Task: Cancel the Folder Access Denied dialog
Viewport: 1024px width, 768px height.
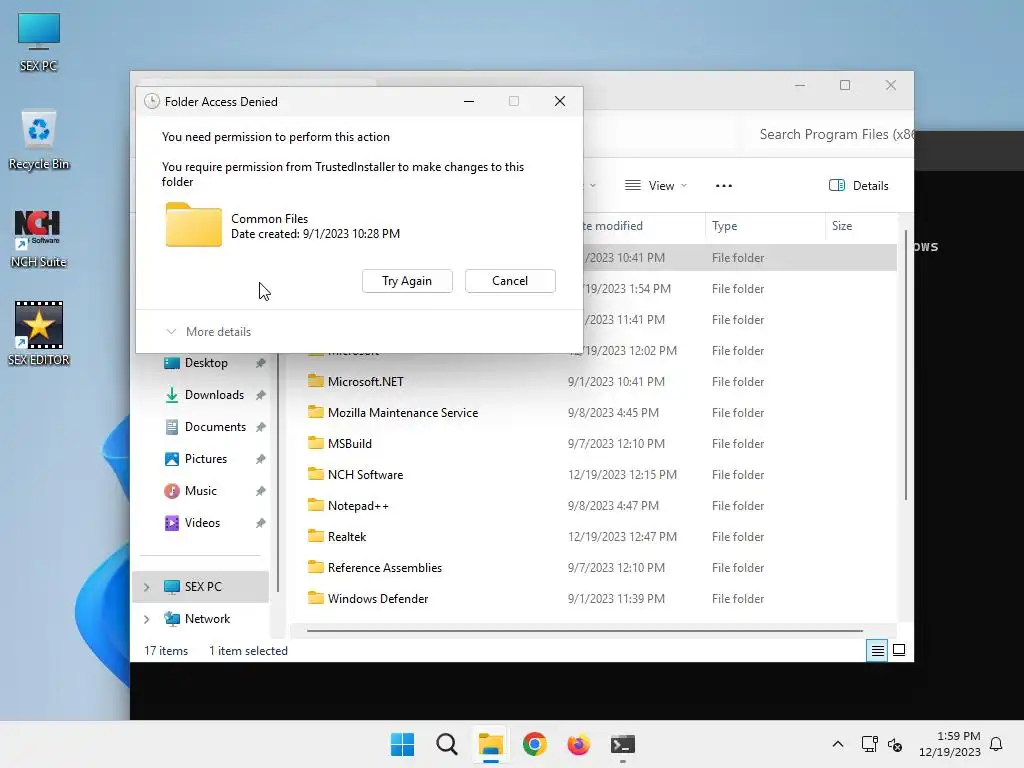Action: tap(510, 281)
